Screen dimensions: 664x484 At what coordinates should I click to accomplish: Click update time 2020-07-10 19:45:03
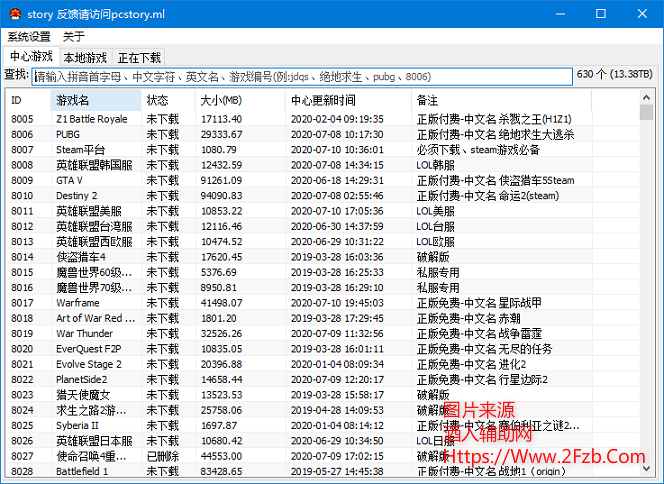(337, 303)
